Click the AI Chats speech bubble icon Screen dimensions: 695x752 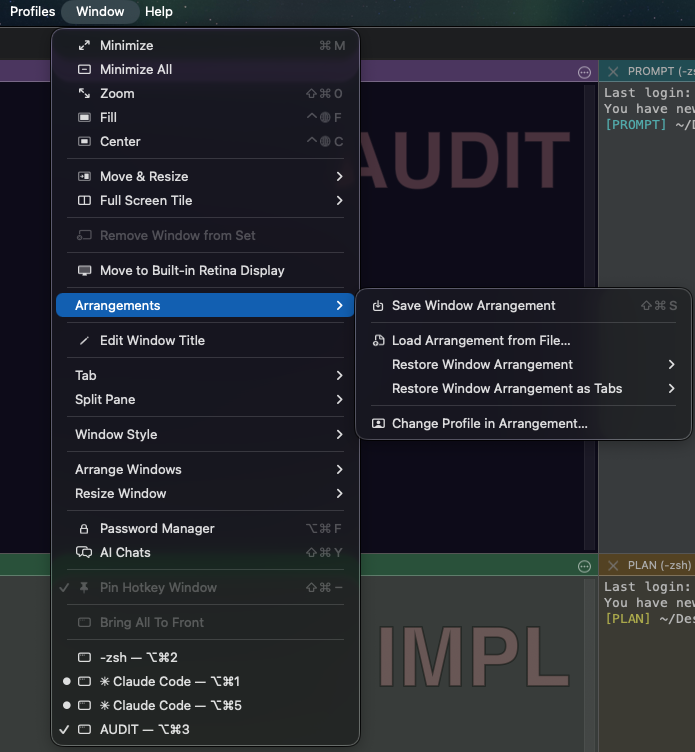[84, 552]
